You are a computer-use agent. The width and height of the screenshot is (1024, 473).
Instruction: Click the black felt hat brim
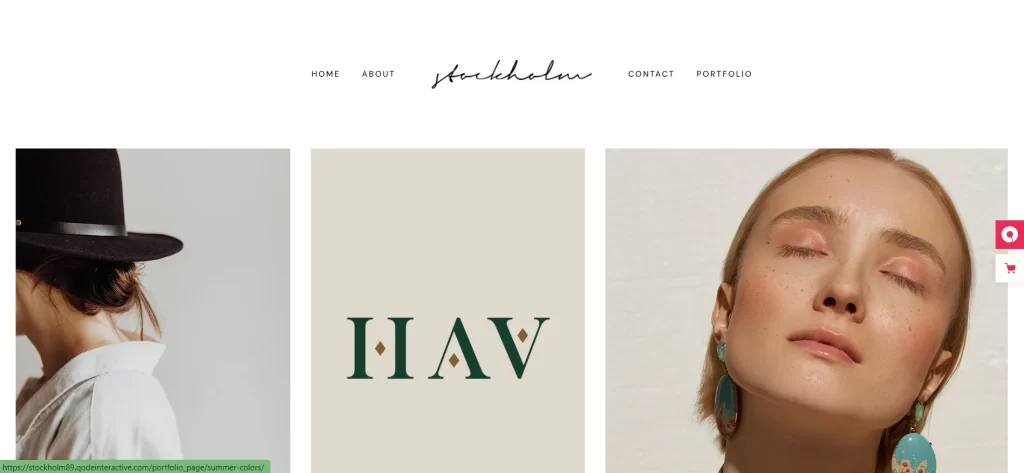point(98,248)
